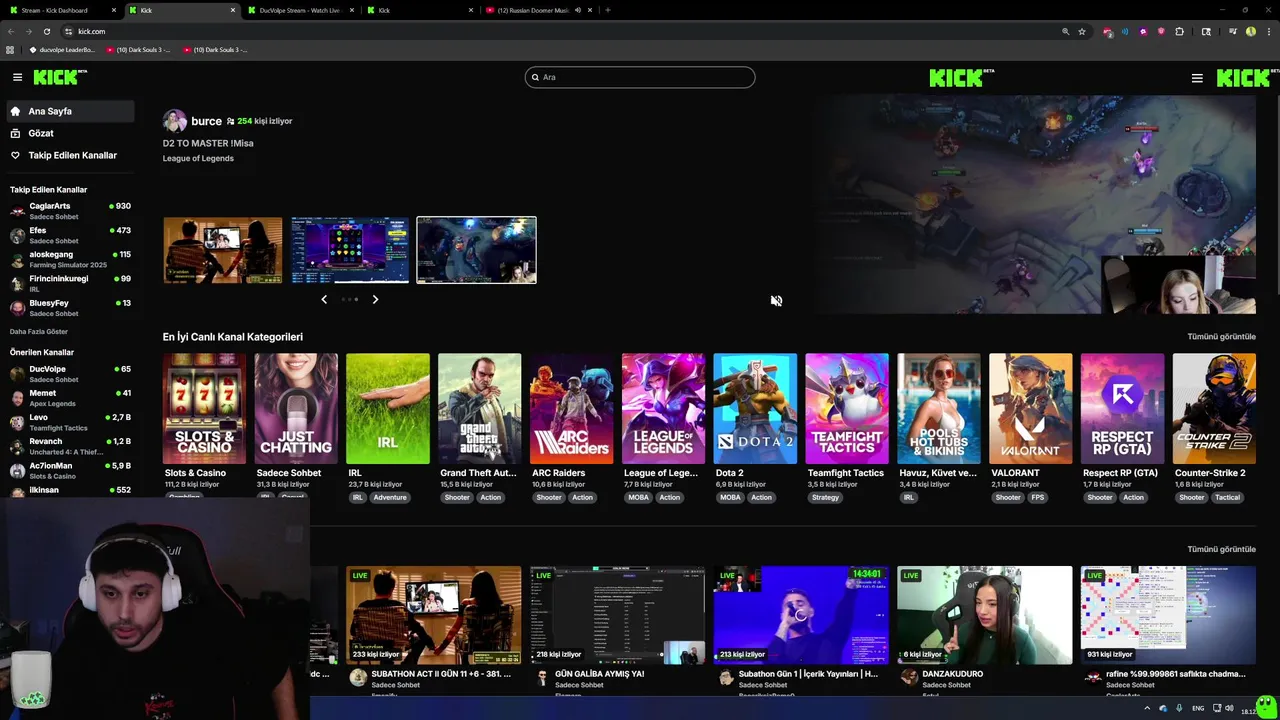
Task: Bookmark this page with star icon
Action: click(x=1082, y=31)
